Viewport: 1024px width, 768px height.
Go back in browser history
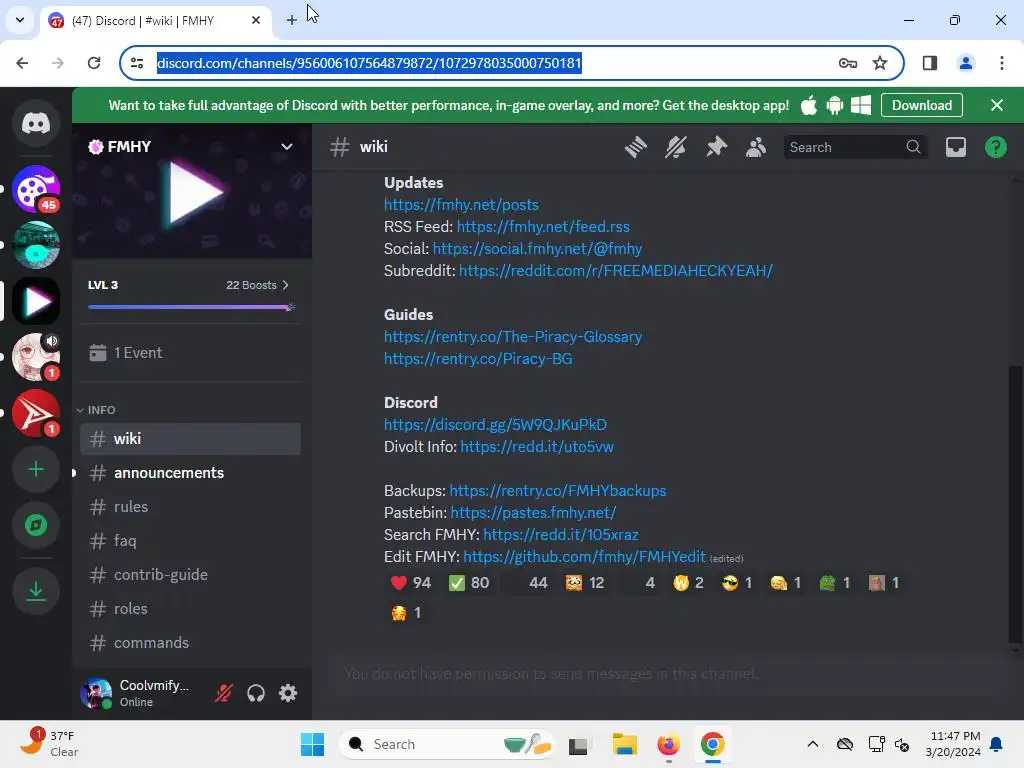click(22, 63)
